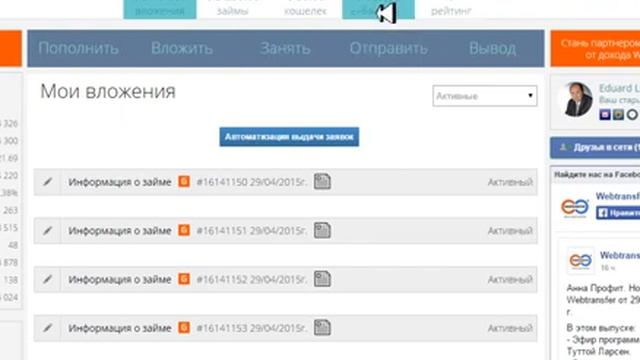Click the Мои вложения heading
The width and height of the screenshot is (640, 360).
tap(108, 91)
